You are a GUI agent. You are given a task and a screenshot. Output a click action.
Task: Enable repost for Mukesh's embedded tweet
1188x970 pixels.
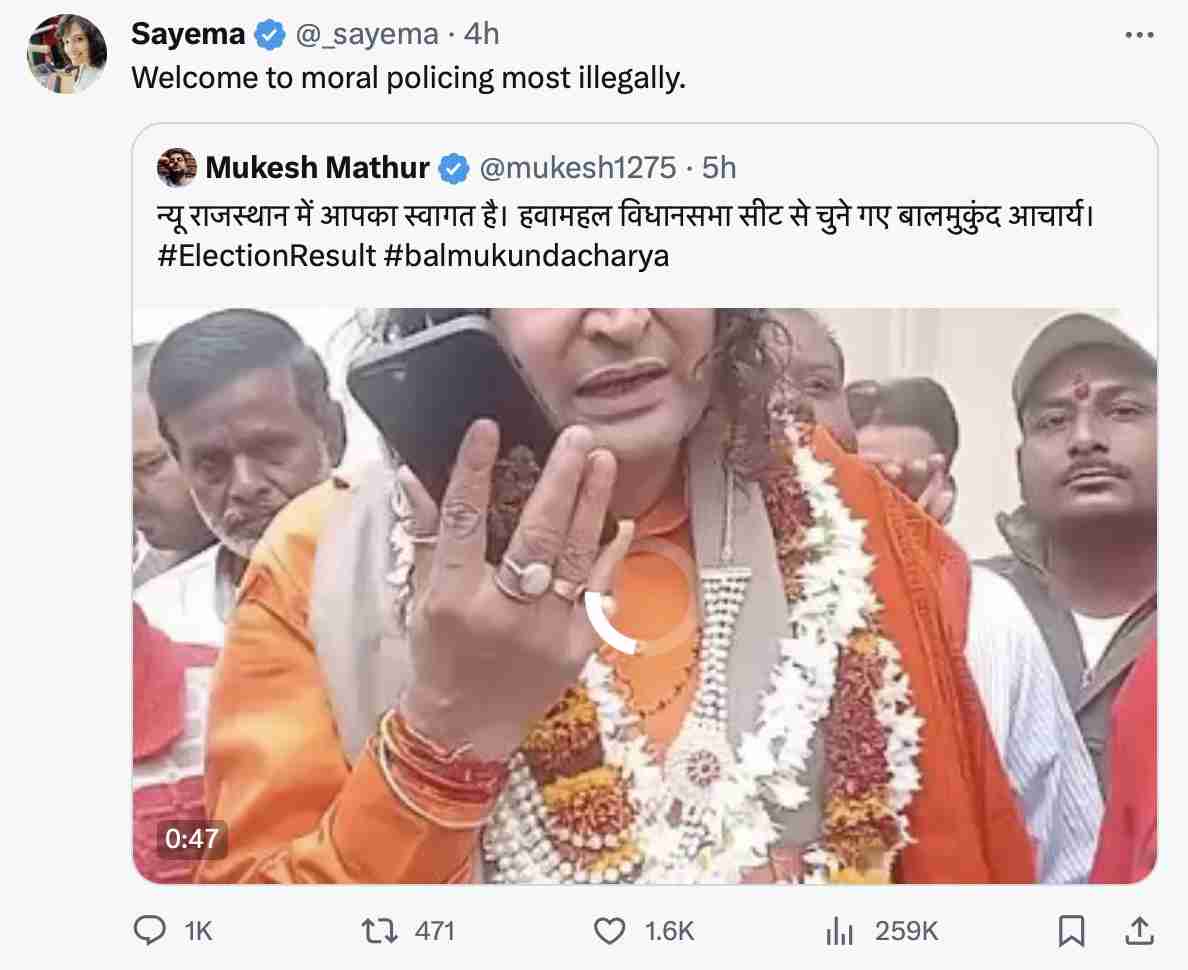[378, 930]
